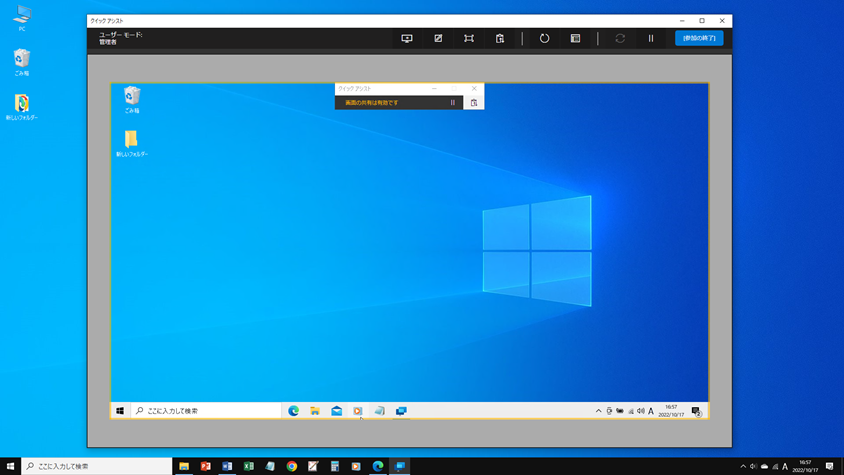This screenshot has width=844, height=475.
Task: Expand hidden tray icons on remote taskbar
Action: coord(598,411)
